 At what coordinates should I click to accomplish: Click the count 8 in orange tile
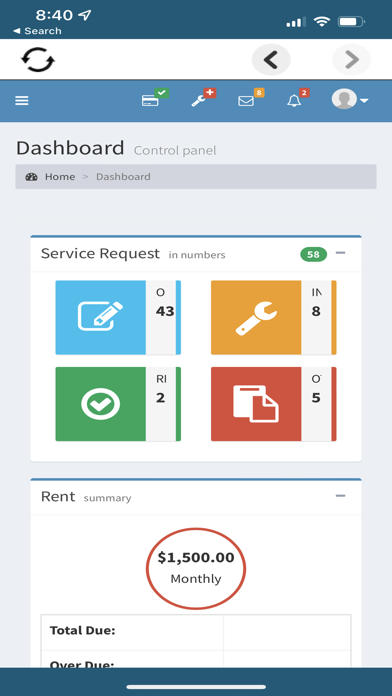click(316, 312)
